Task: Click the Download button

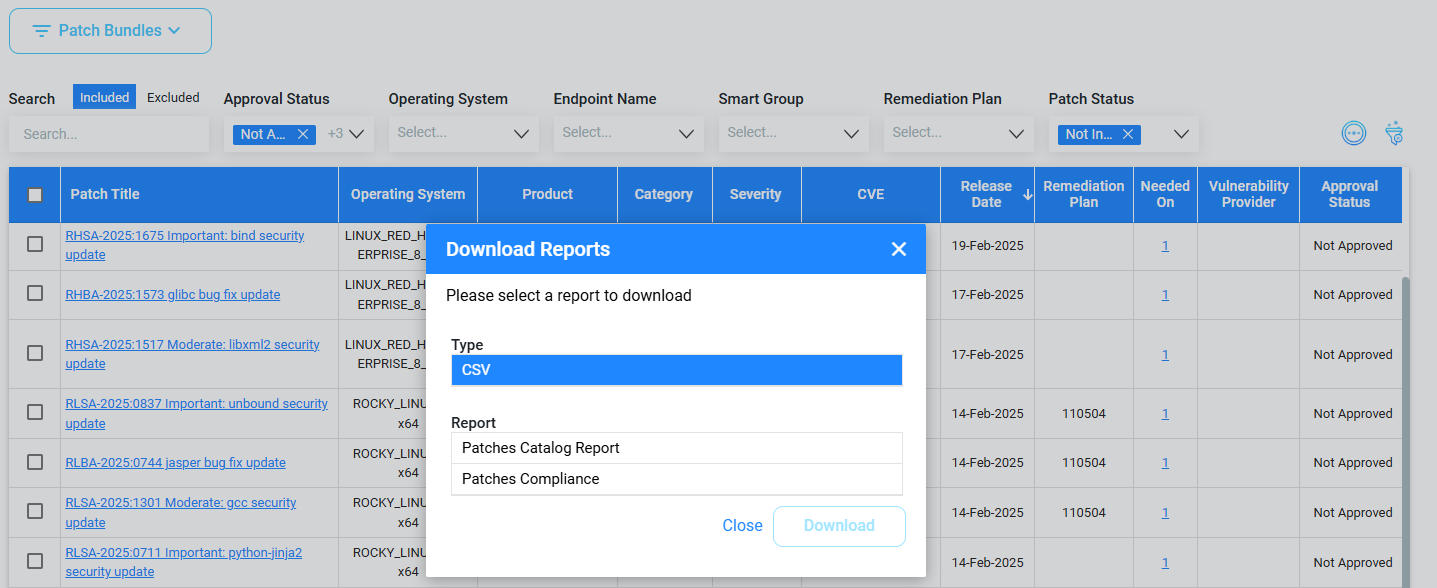Action: [x=839, y=526]
